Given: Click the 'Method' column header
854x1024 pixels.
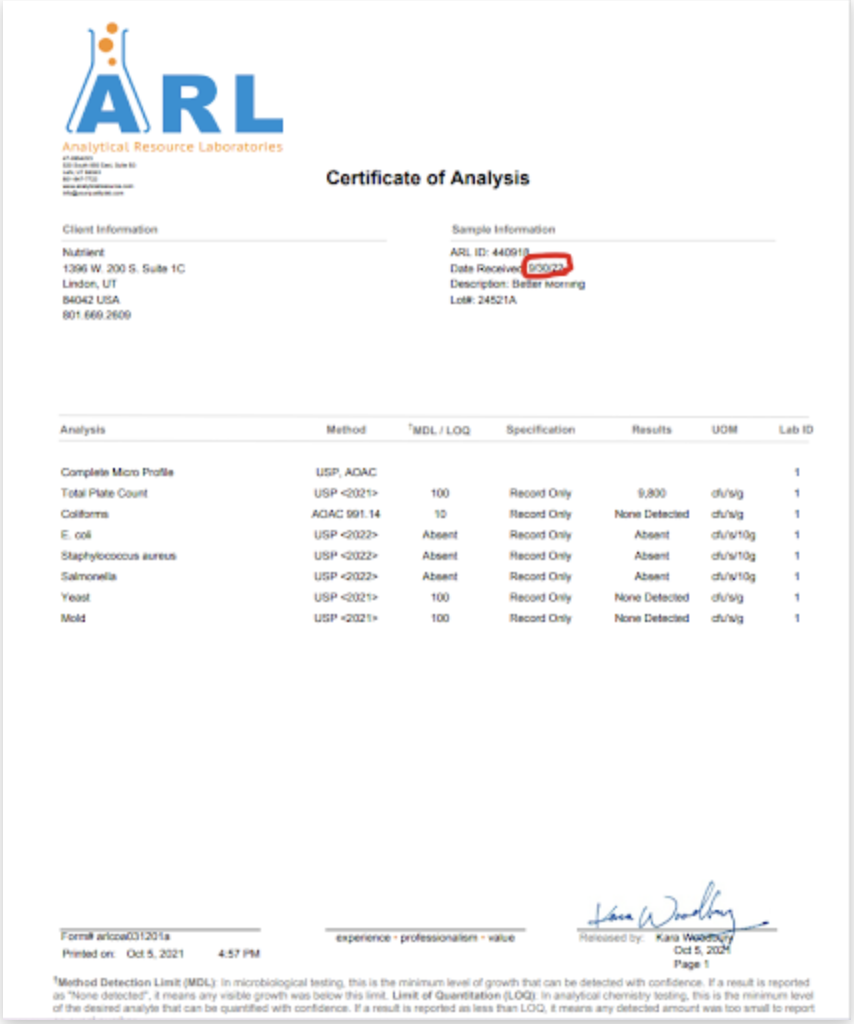Looking at the screenshot, I should click(346, 430).
